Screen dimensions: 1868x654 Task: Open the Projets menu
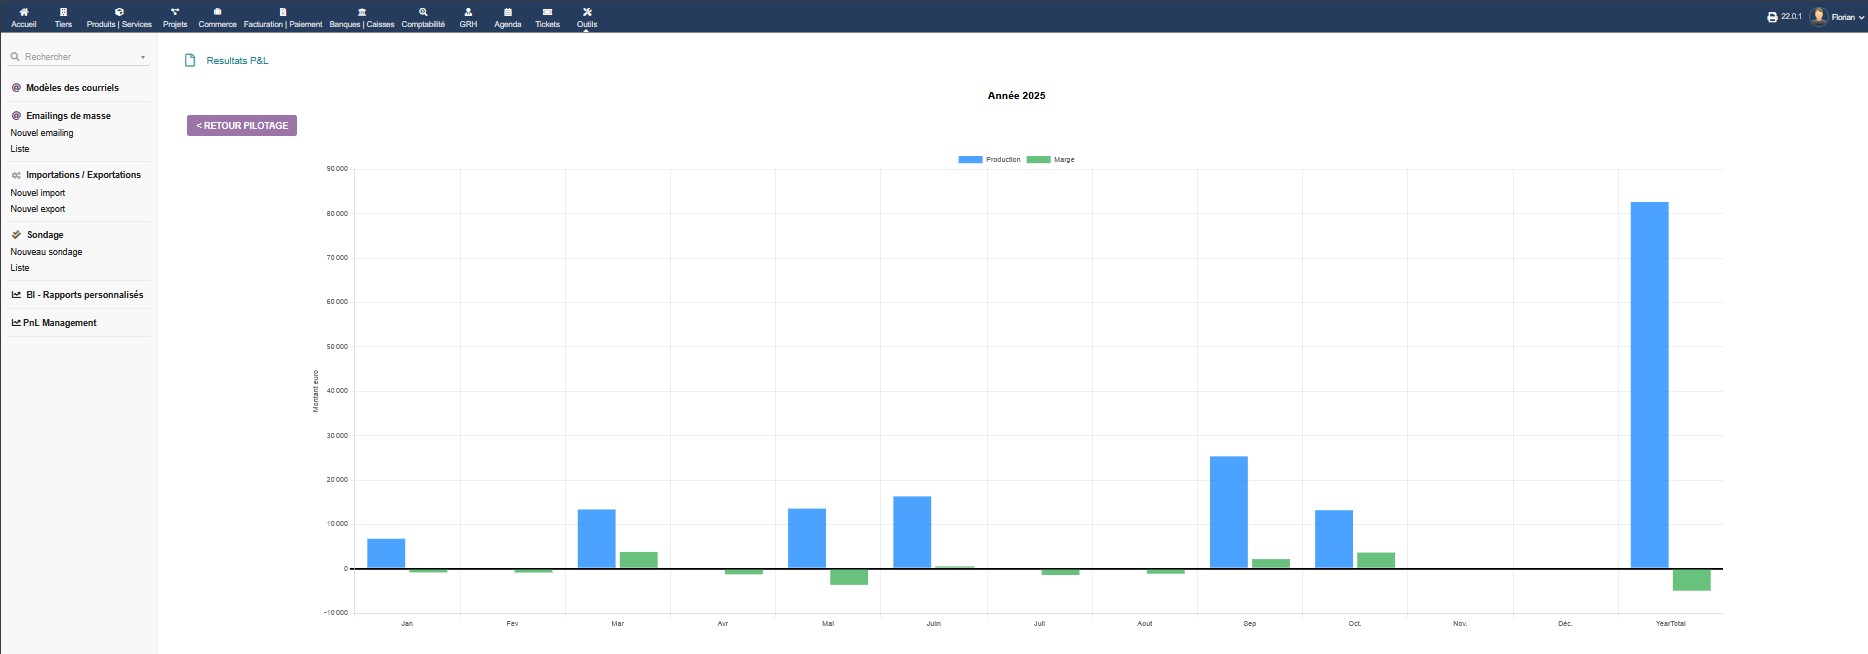pyautogui.click(x=175, y=17)
